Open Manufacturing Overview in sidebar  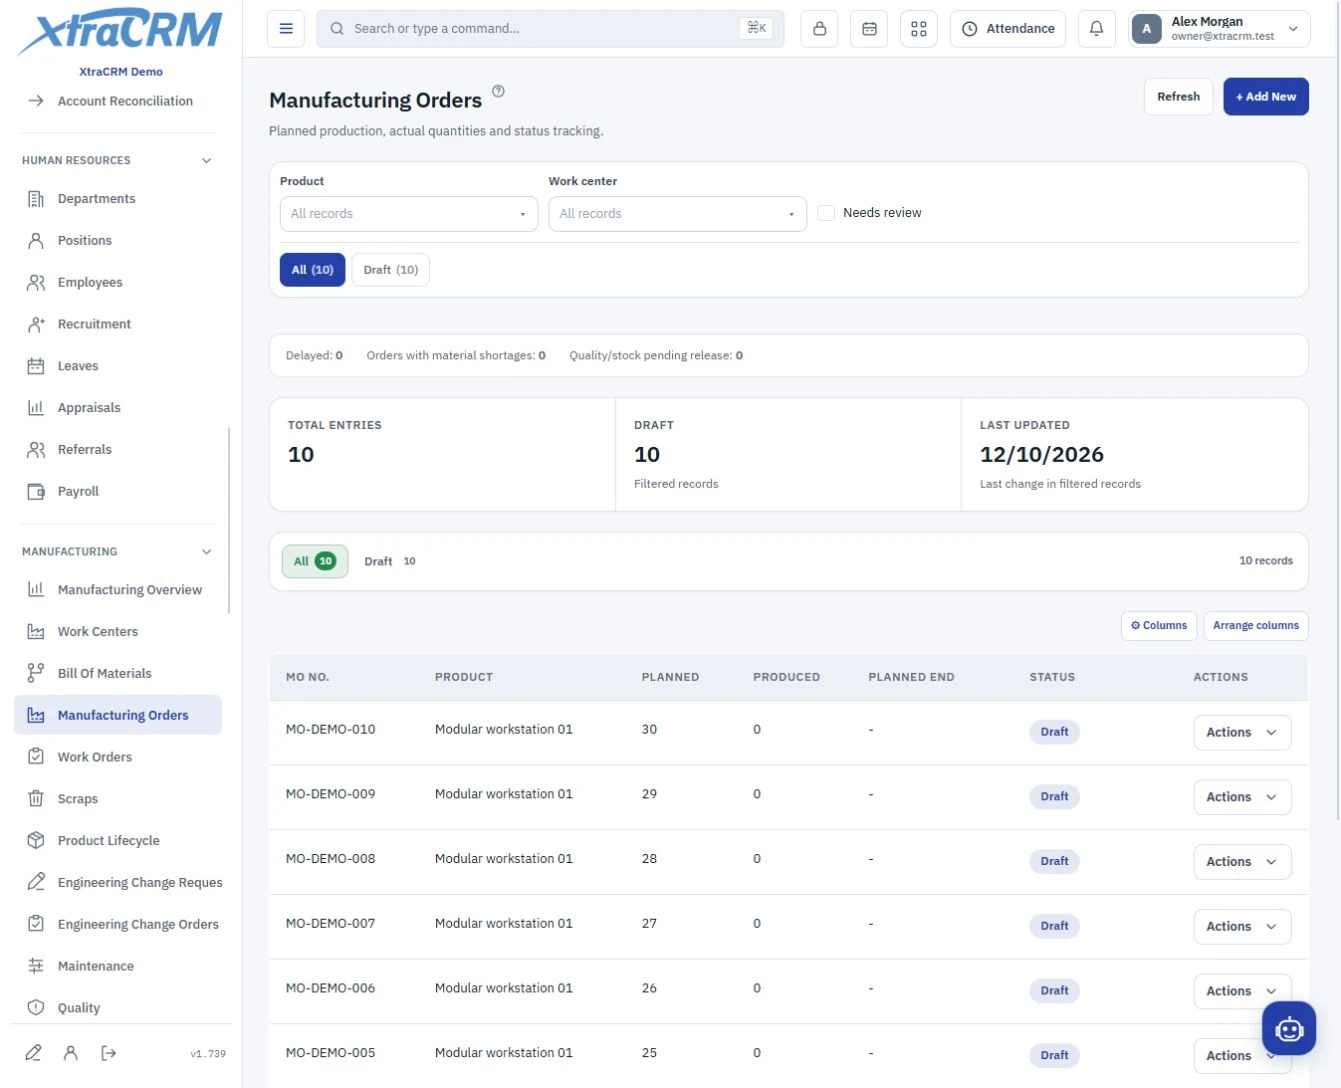click(x=118, y=589)
